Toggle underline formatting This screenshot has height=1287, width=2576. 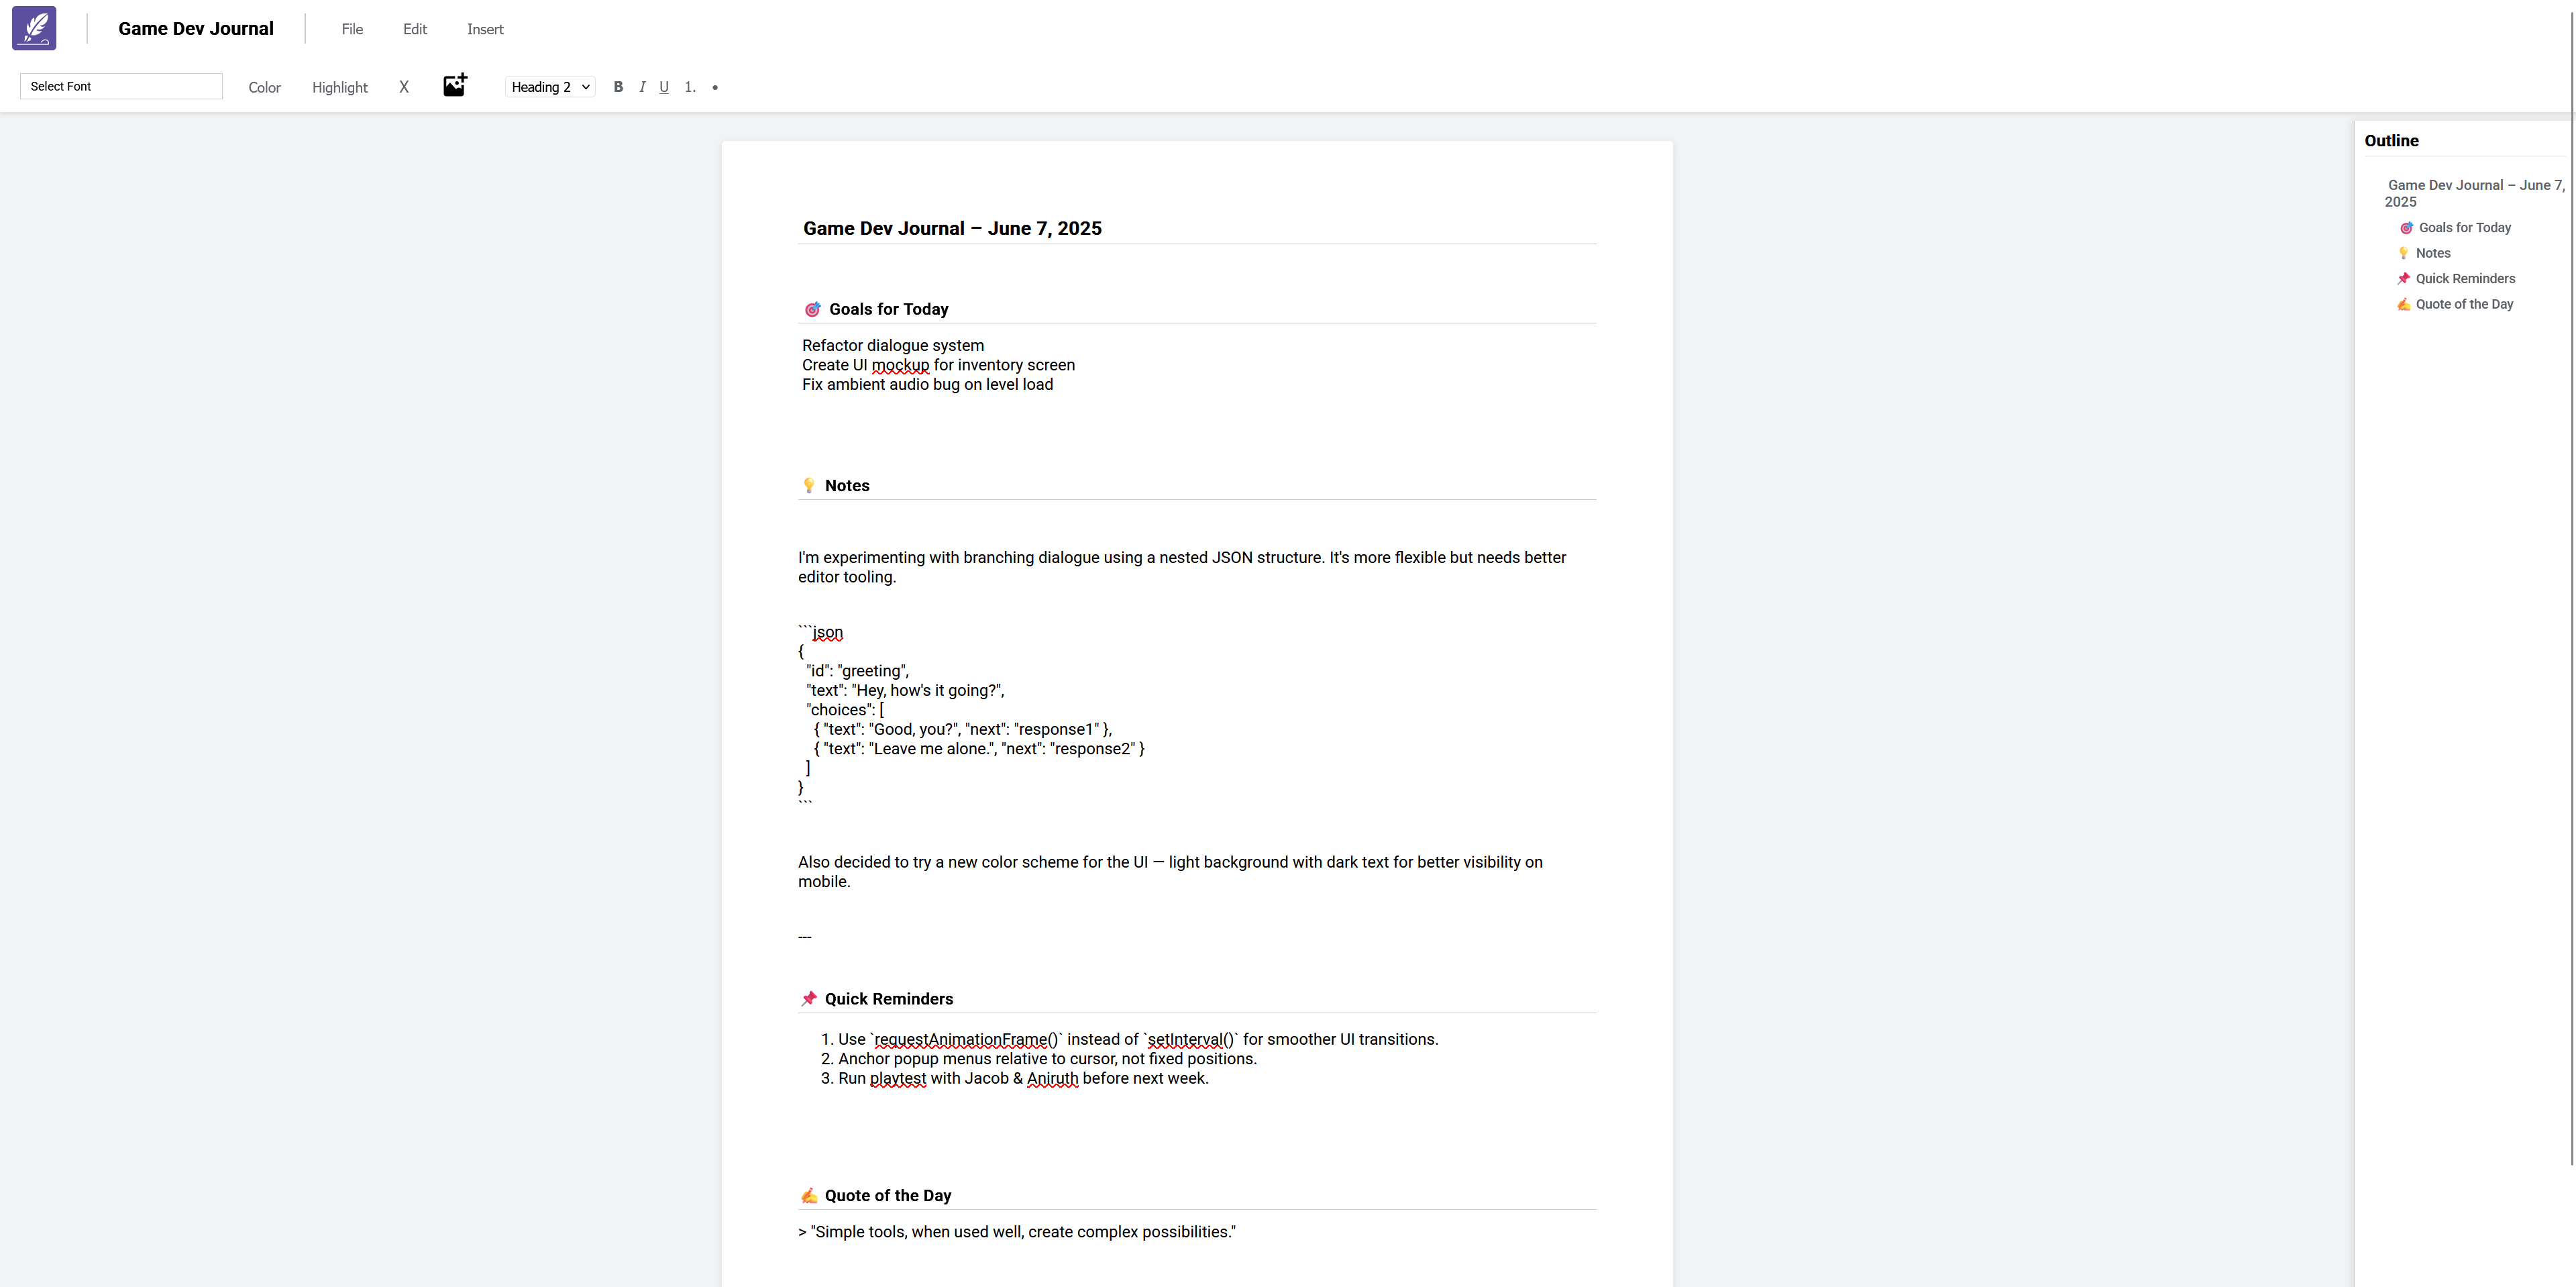pyautogui.click(x=664, y=87)
